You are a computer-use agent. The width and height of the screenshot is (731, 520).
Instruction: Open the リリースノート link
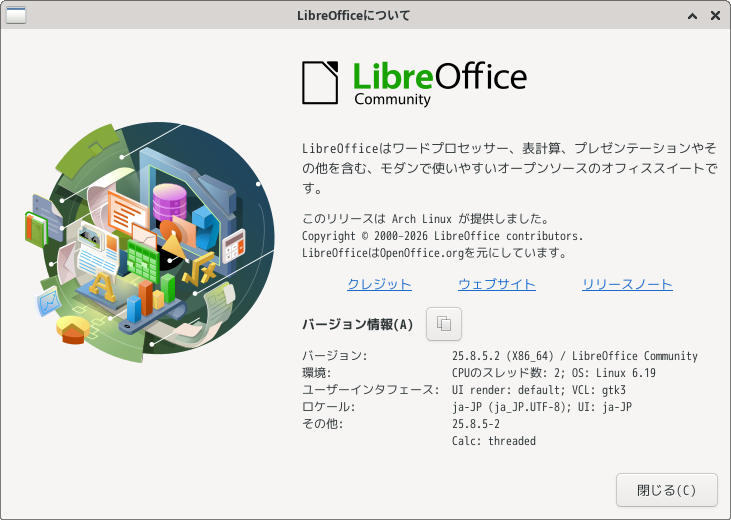627,284
